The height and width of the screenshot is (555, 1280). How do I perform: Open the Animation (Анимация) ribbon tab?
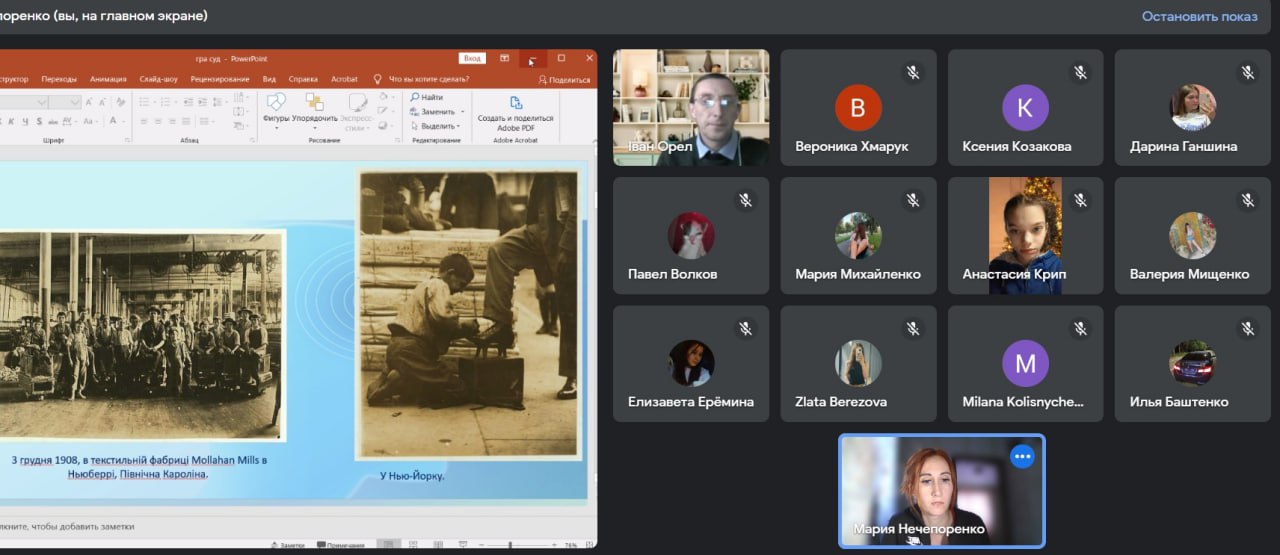(108, 79)
